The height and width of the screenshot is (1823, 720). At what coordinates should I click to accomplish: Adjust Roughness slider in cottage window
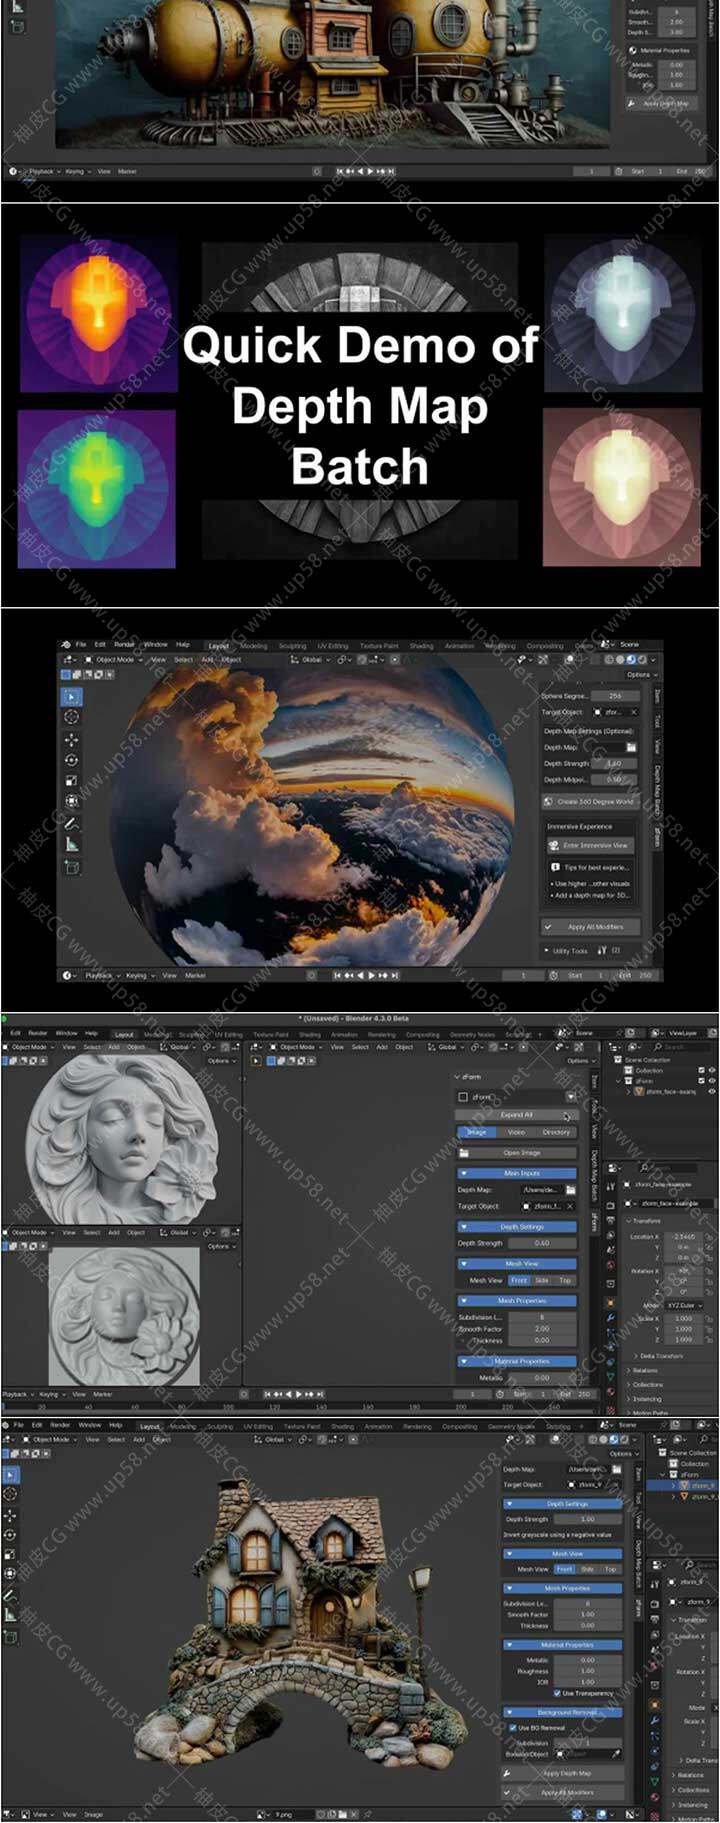588,1670
